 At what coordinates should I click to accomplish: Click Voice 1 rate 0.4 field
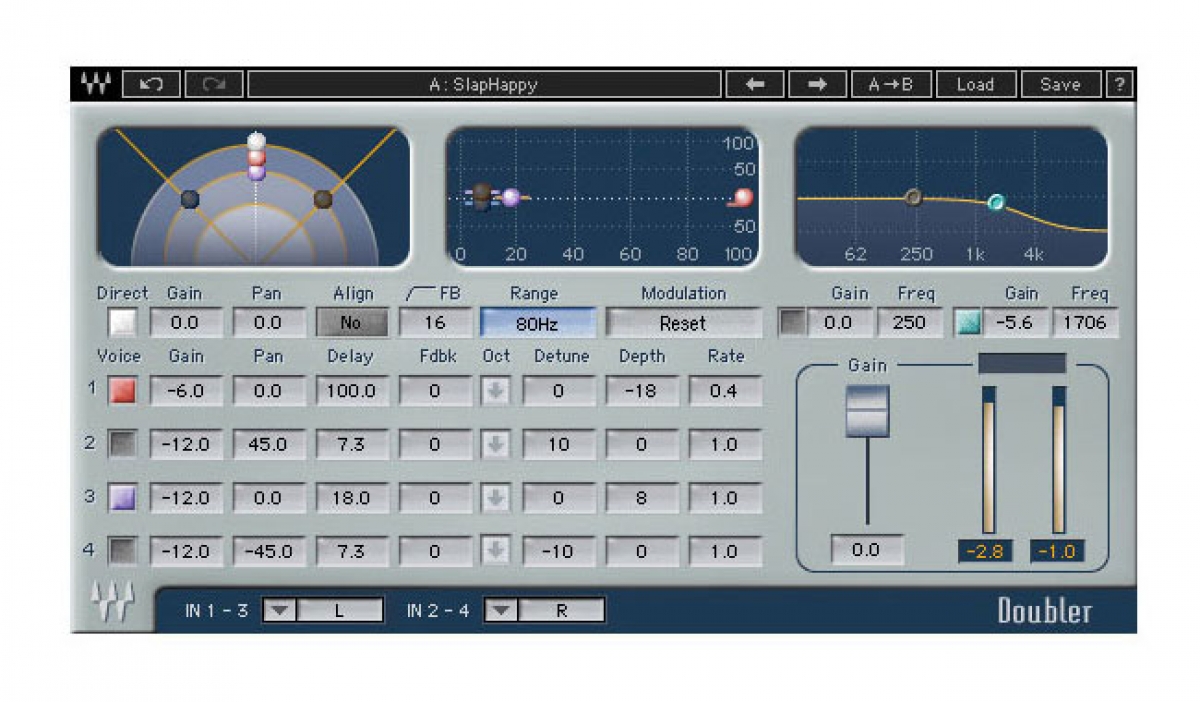725,391
